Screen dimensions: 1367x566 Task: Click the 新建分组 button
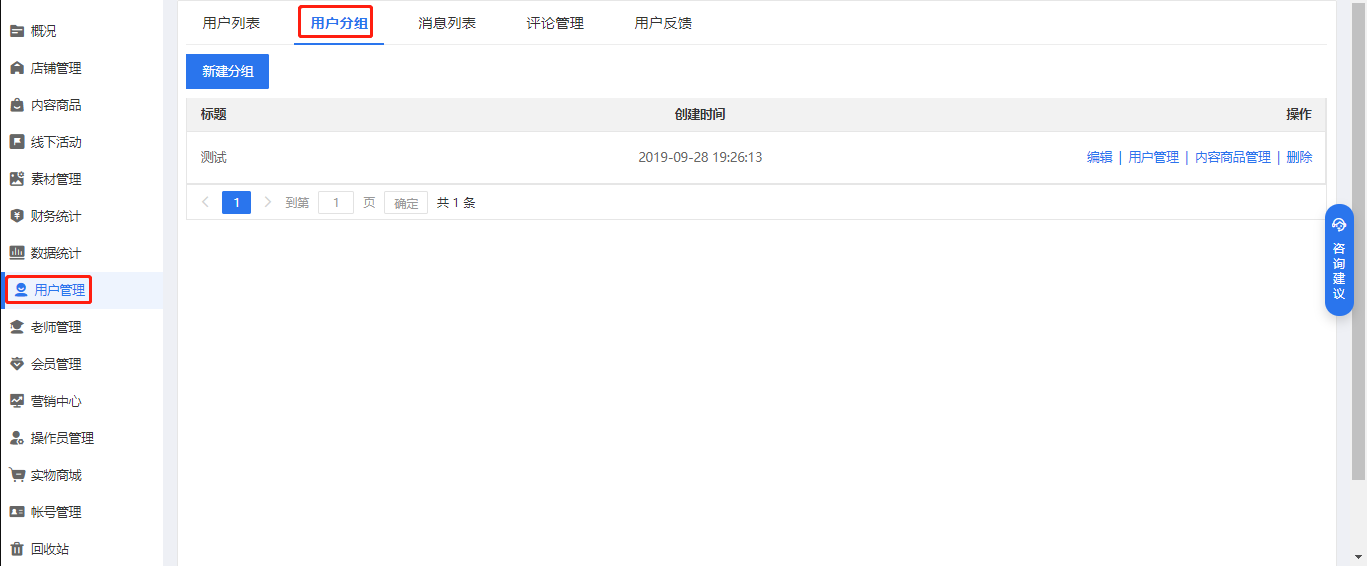click(x=227, y=71)
